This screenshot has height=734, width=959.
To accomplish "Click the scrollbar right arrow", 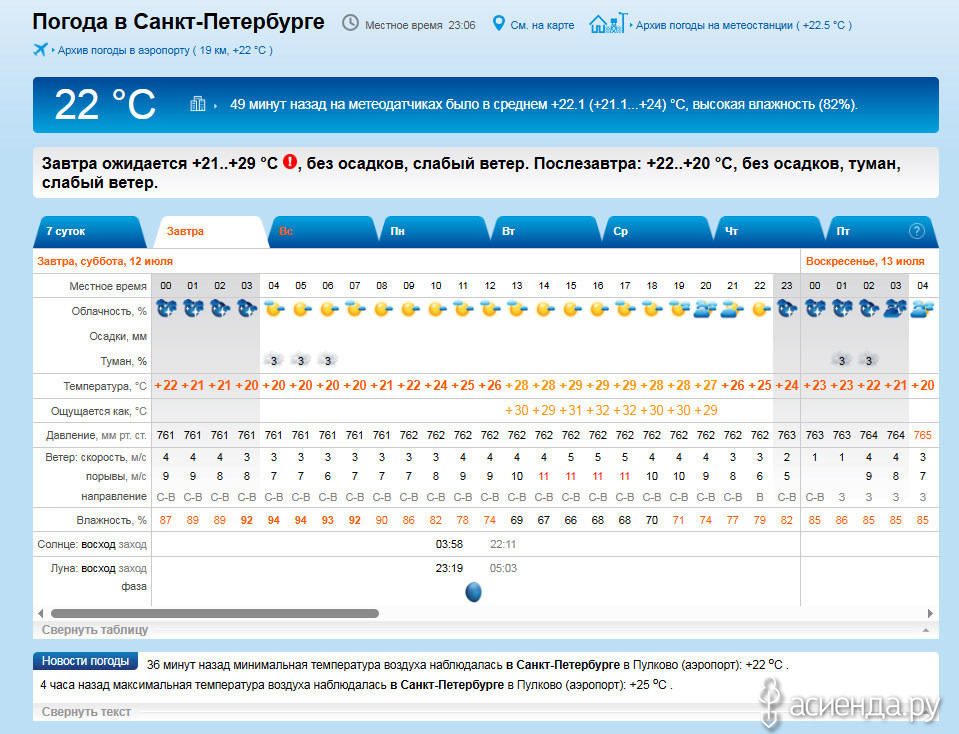I will [x=930, y=613].
